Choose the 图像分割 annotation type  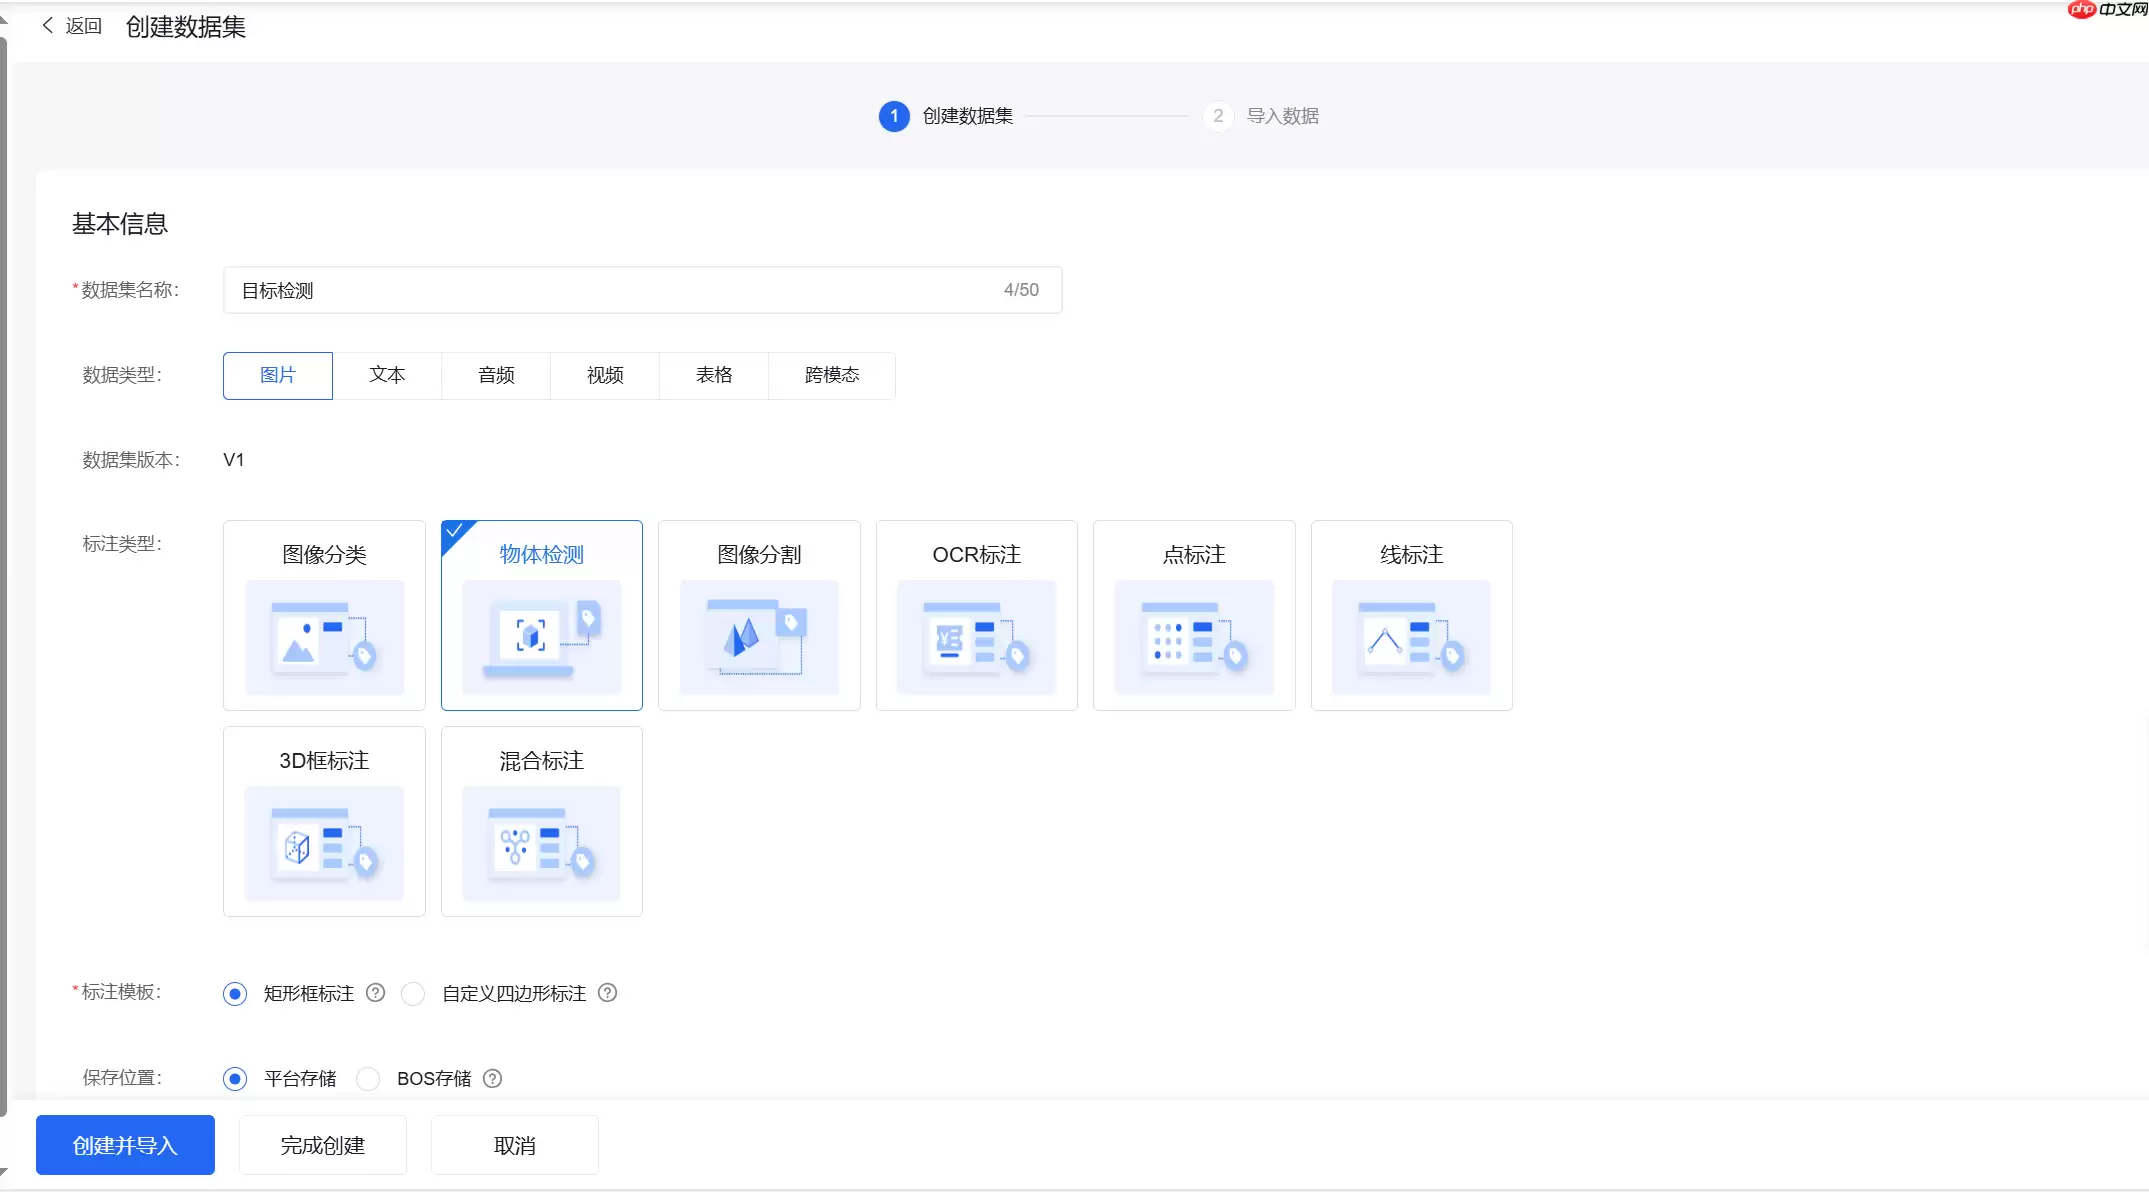[x=759, y=615]
